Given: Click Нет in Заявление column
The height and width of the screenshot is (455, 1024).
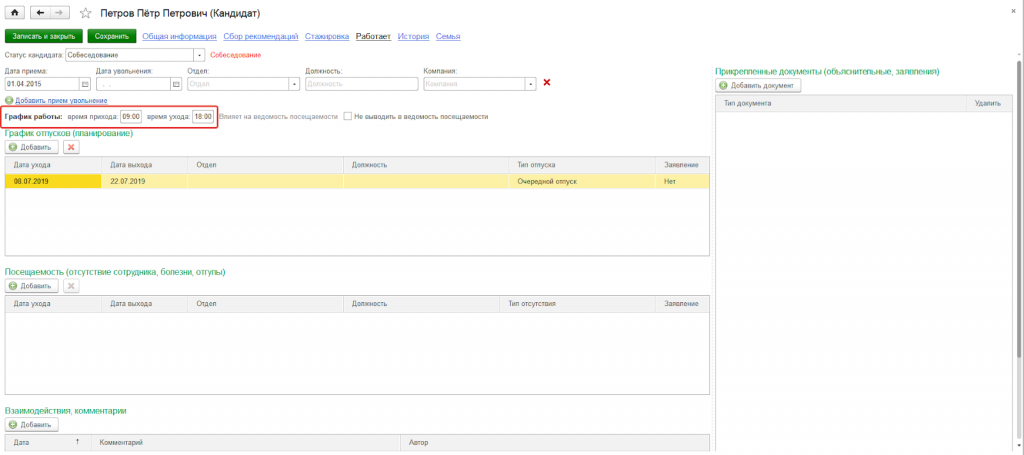Looking at the screenshot, I should tap(682, 181).
